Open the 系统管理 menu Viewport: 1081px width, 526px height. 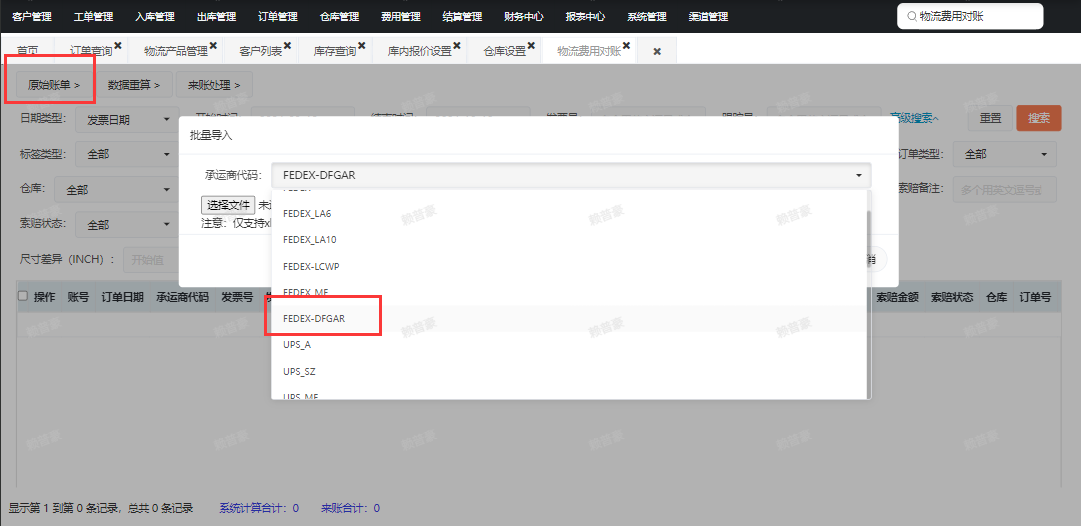647,17
